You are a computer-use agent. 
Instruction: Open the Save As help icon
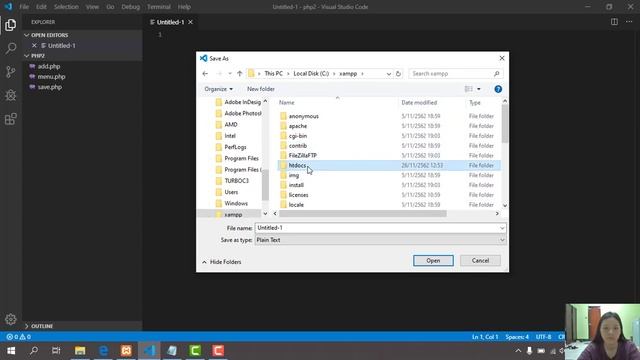pos(498,89)
